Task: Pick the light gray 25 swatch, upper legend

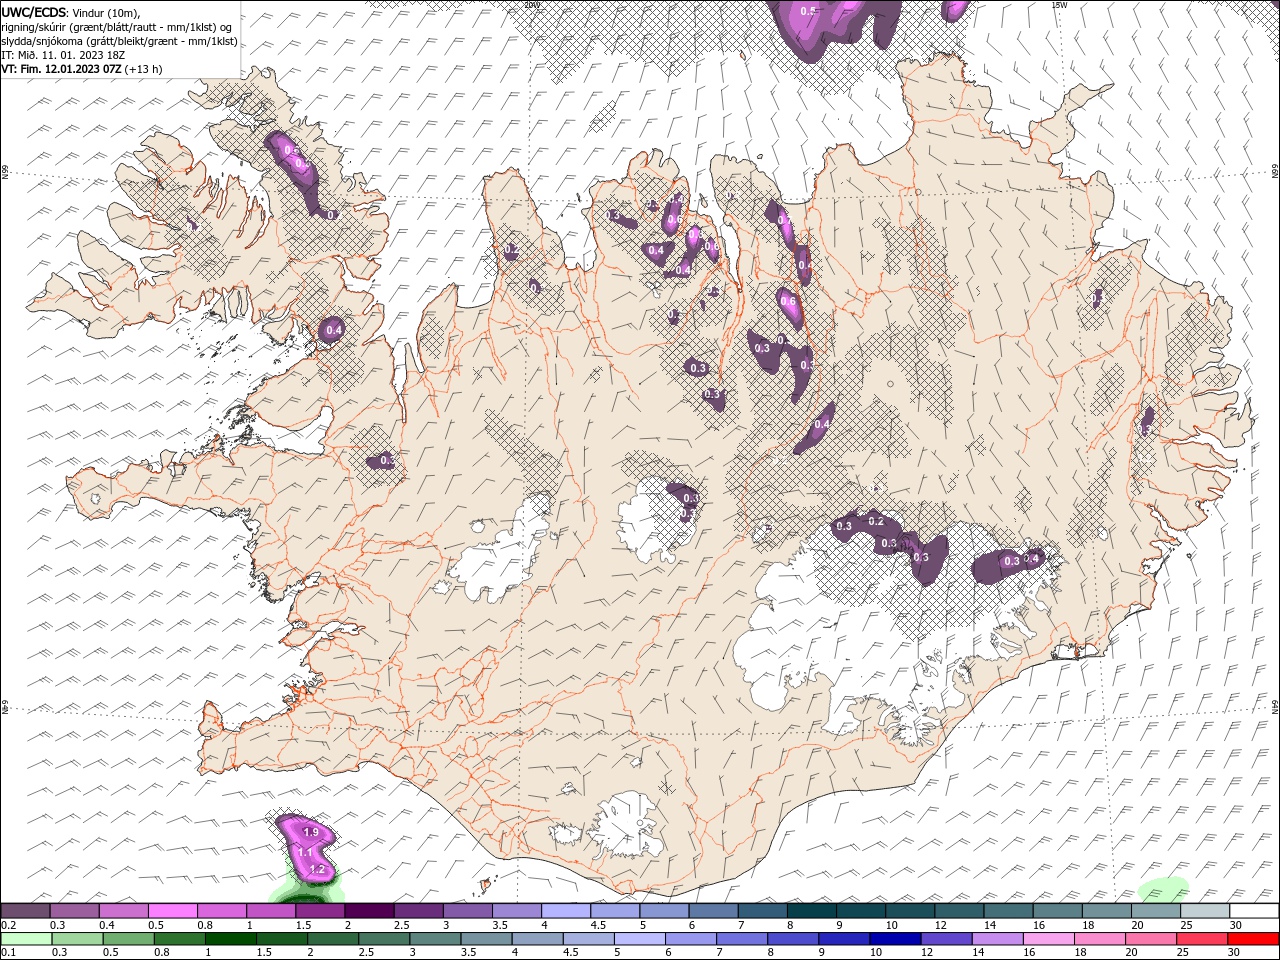Action: [1205, 911]
